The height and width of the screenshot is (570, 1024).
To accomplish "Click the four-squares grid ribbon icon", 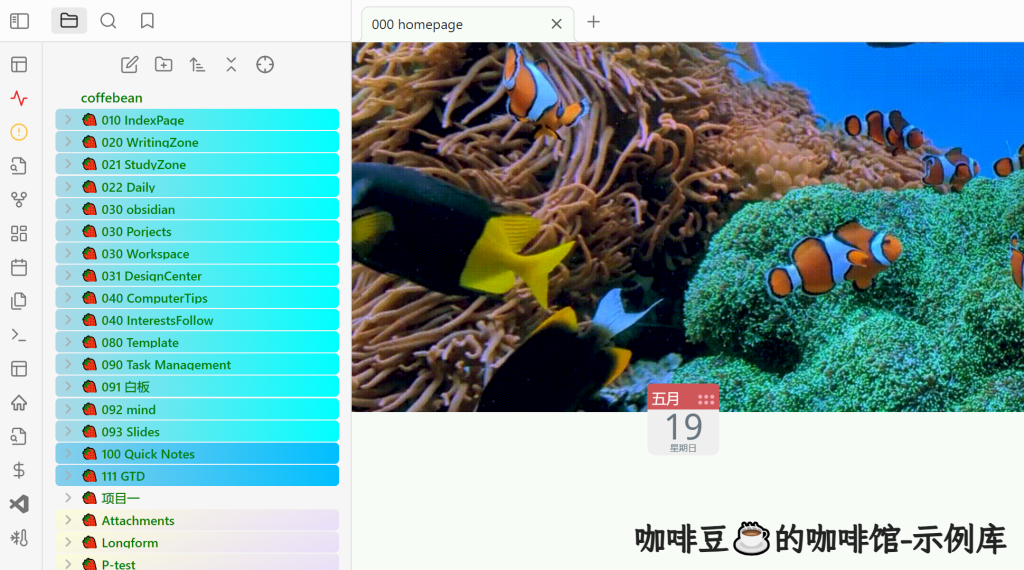I will [x=19, y=234].
